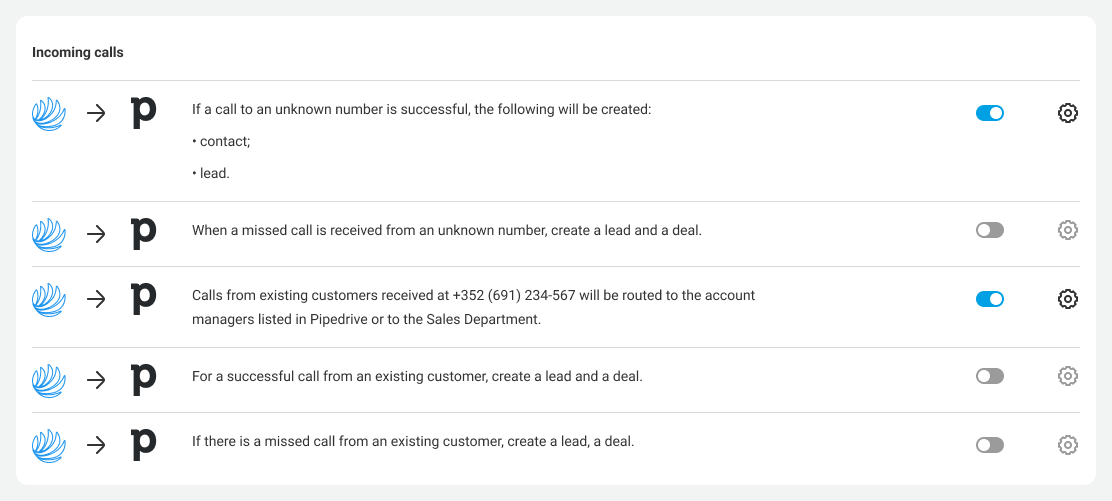Disable contact and lead creation for successful calls

pyautogui.click(x=989, y=113)
